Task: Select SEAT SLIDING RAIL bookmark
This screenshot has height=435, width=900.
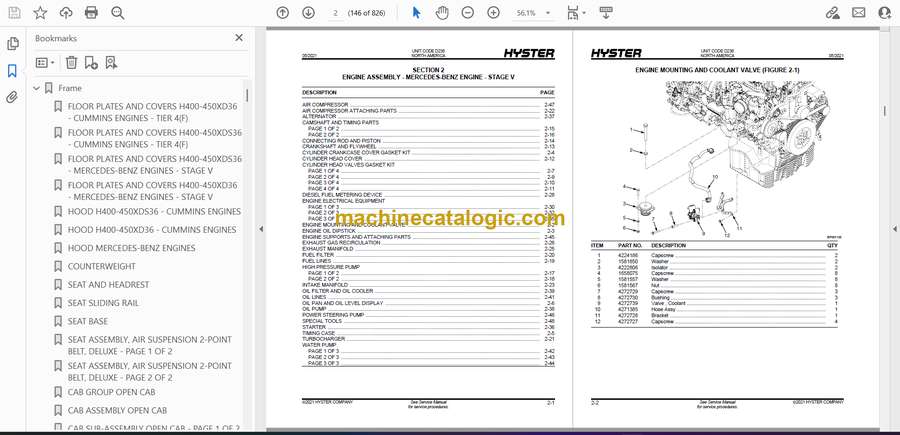Action: coord(103,303)
